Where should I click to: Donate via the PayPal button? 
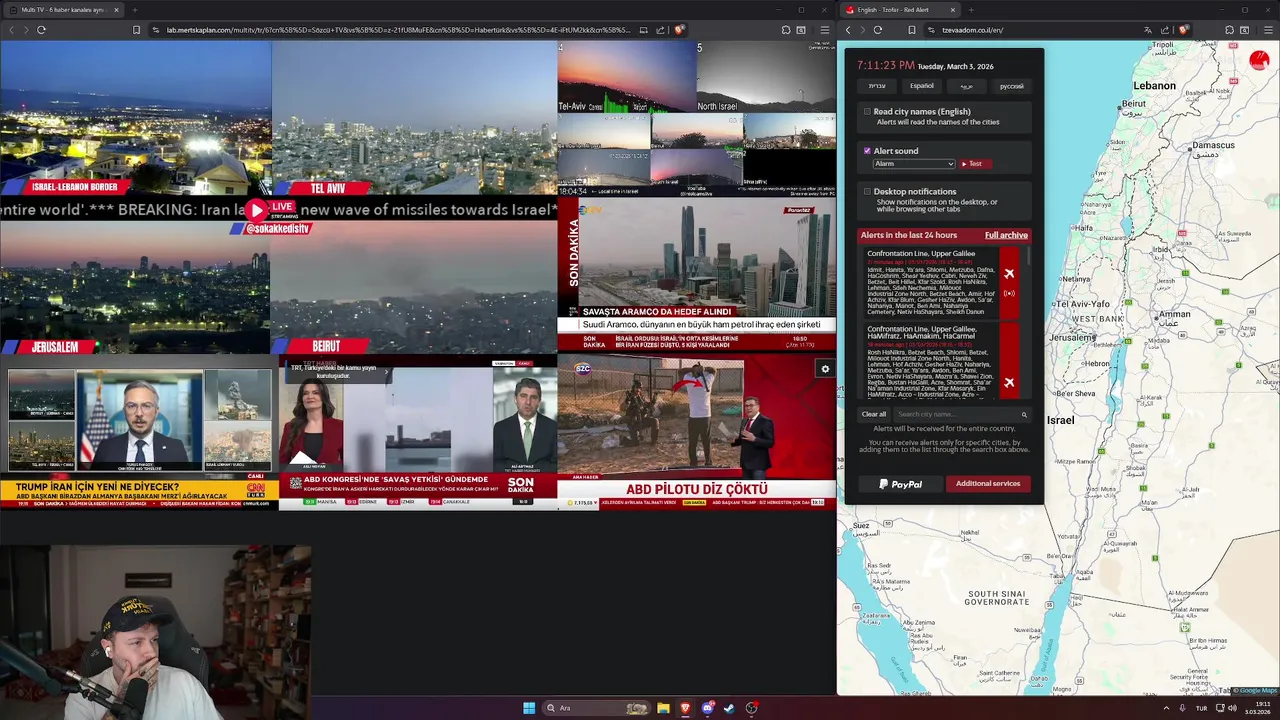coord(901,484)
